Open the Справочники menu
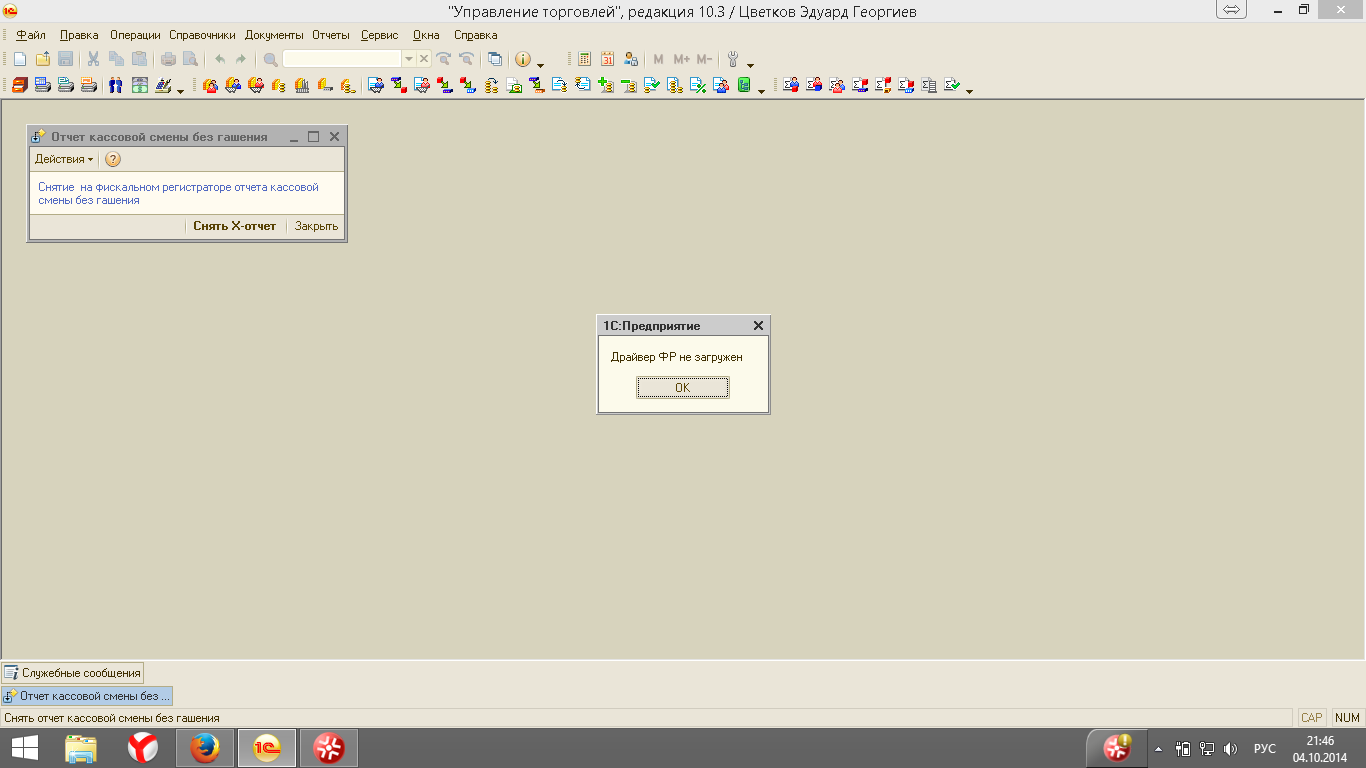This screenshot has height=768, width=1366. click(202, 35)
